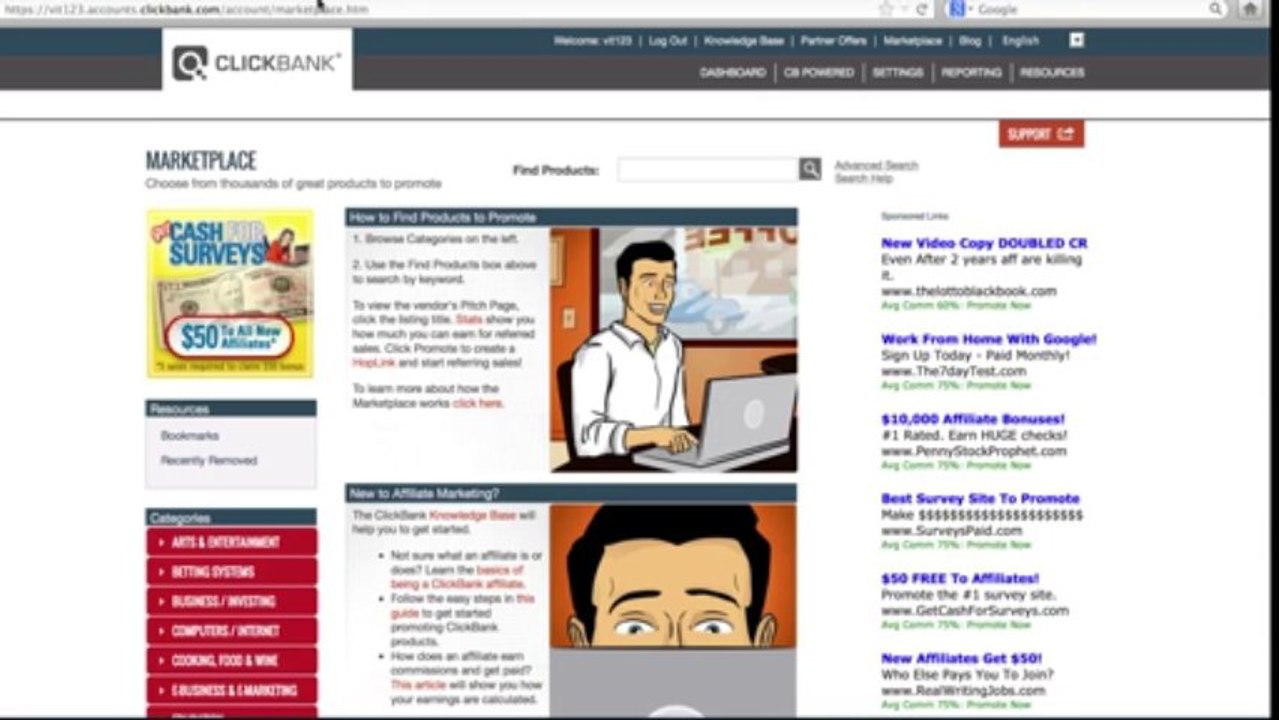Click www.thelottoblackbook.com text
This screenshot has height=720, width=1279.
[969, 291]
